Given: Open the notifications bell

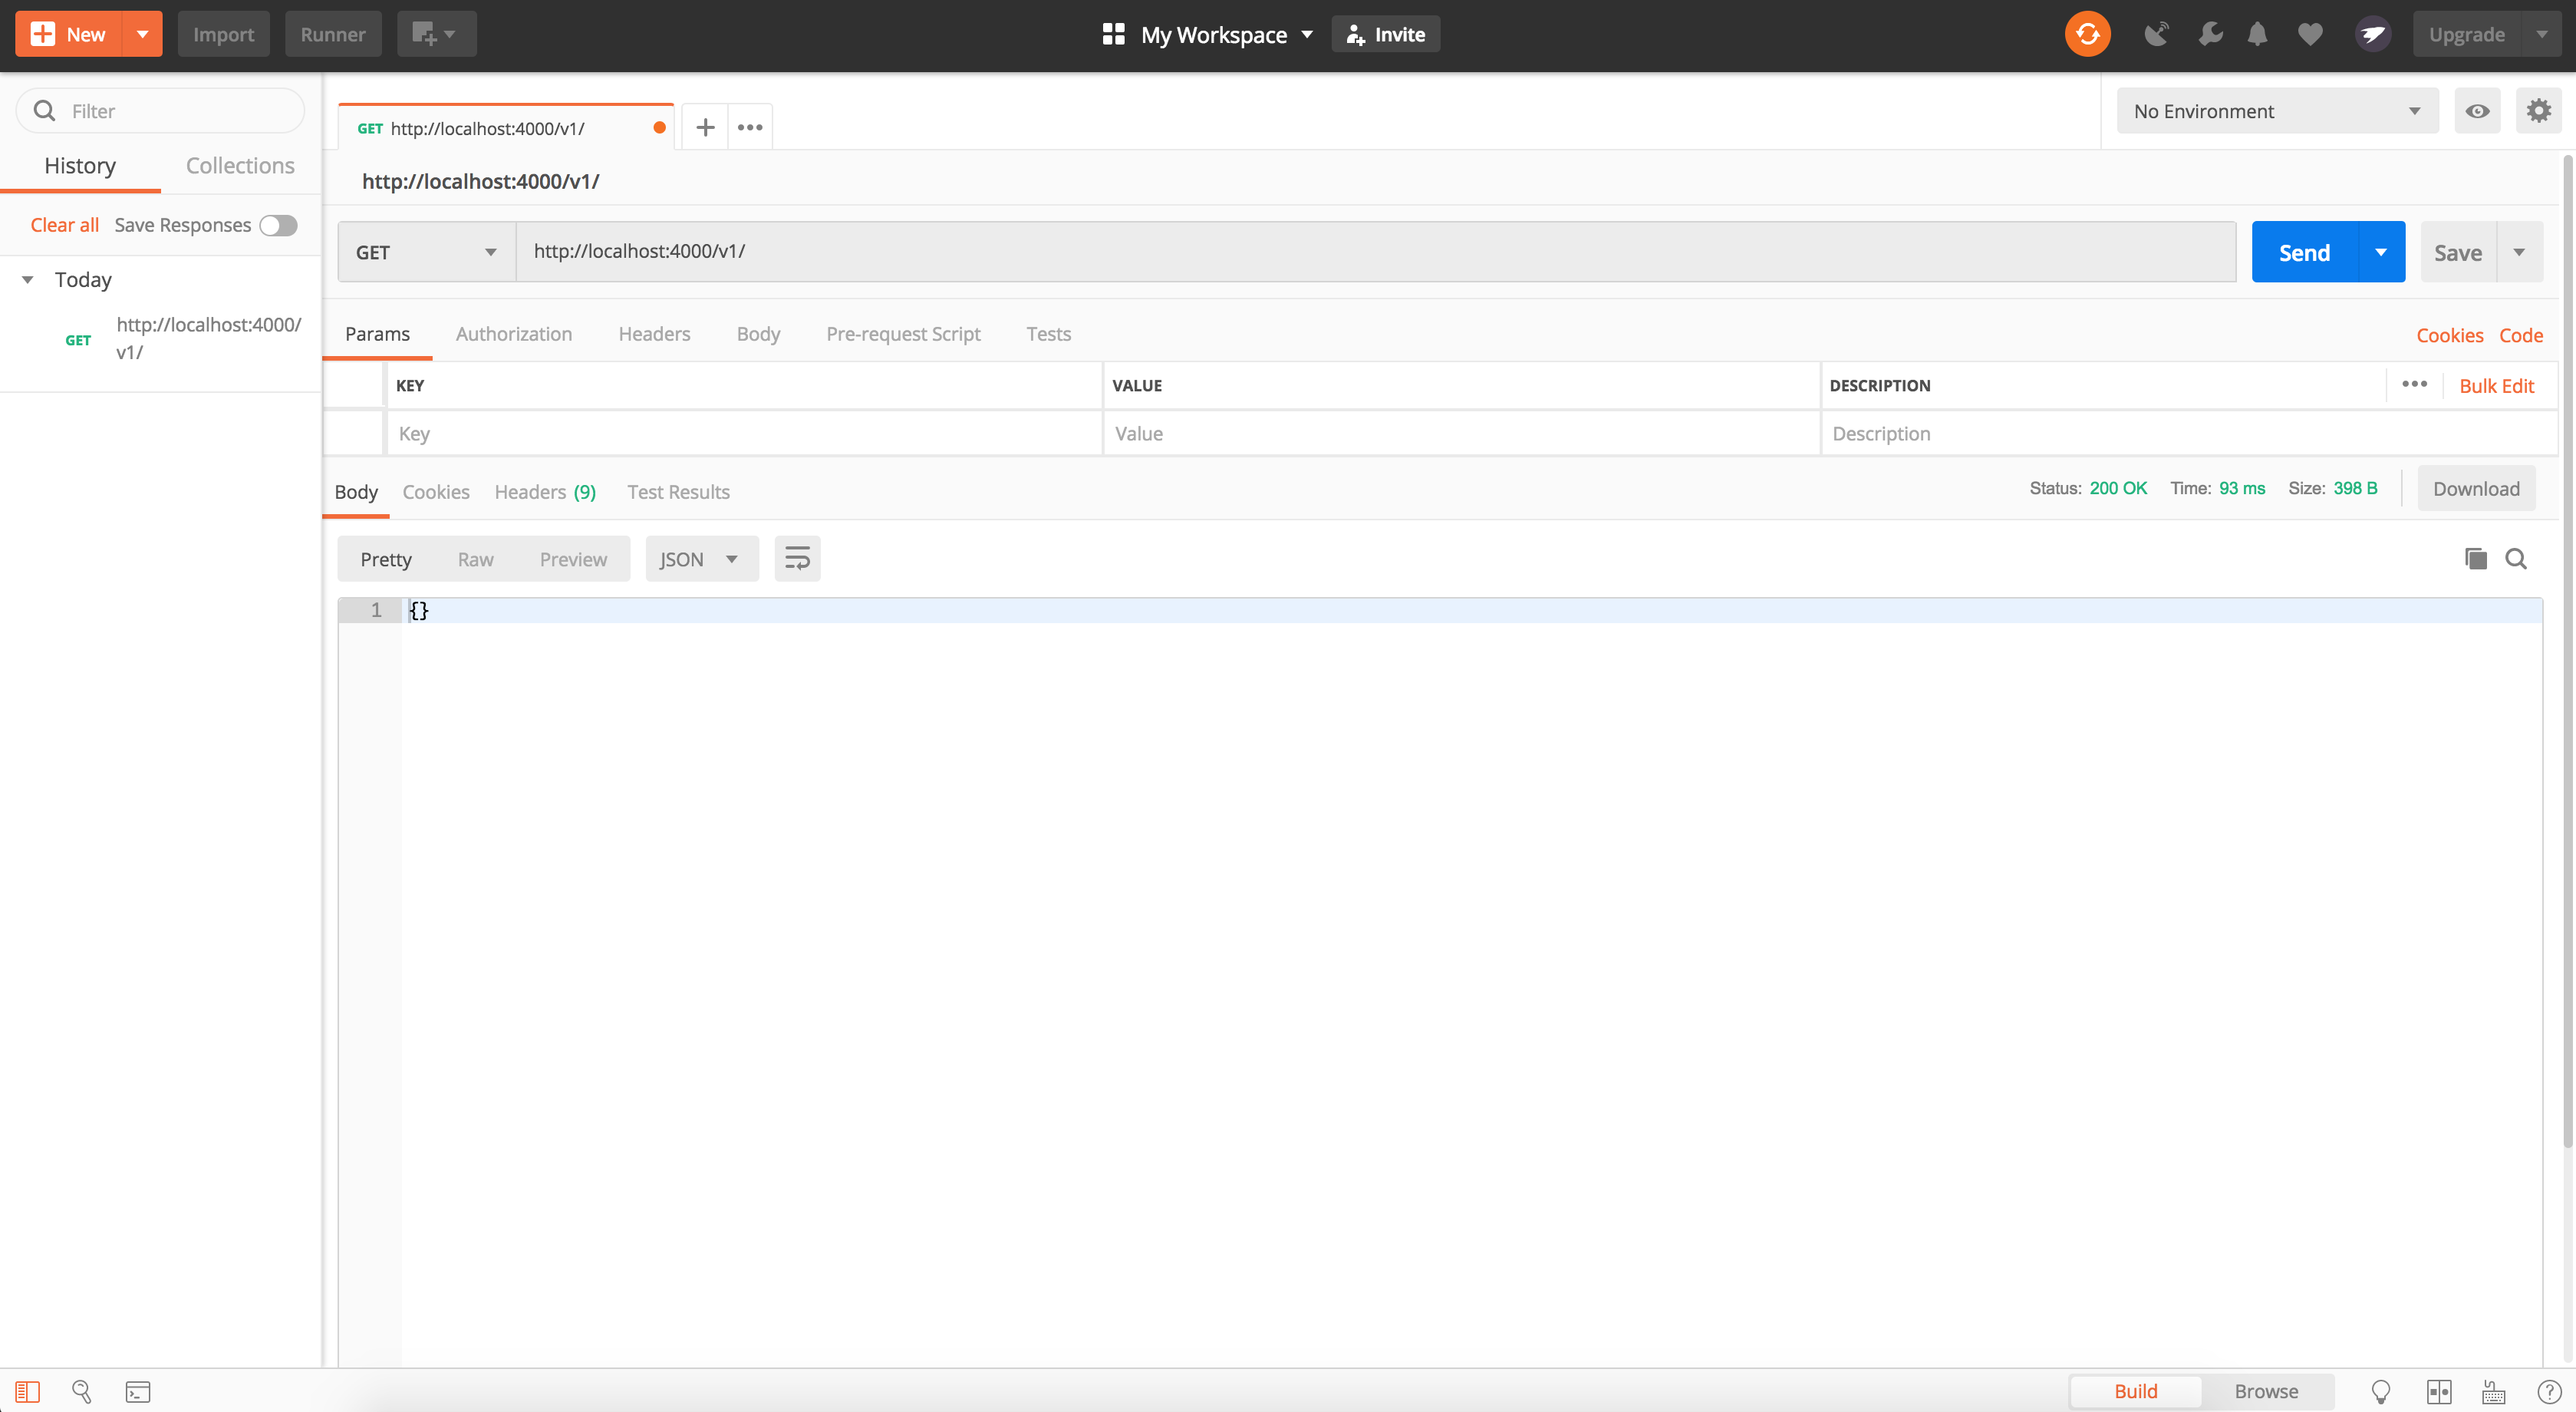Looking at the screenshot, I should coord(2257,34).
